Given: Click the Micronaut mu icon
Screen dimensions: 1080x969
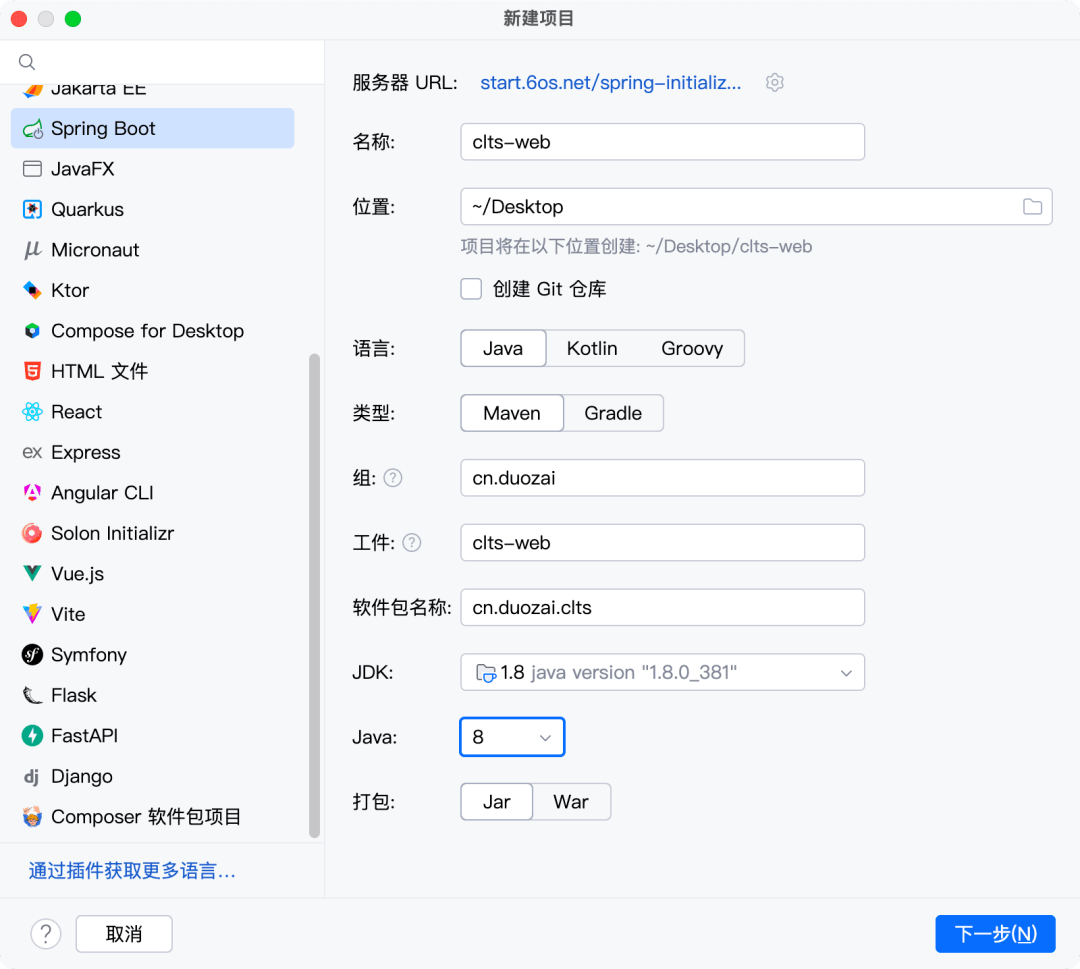Looking at the screenshot, I should tap(32, 250).
